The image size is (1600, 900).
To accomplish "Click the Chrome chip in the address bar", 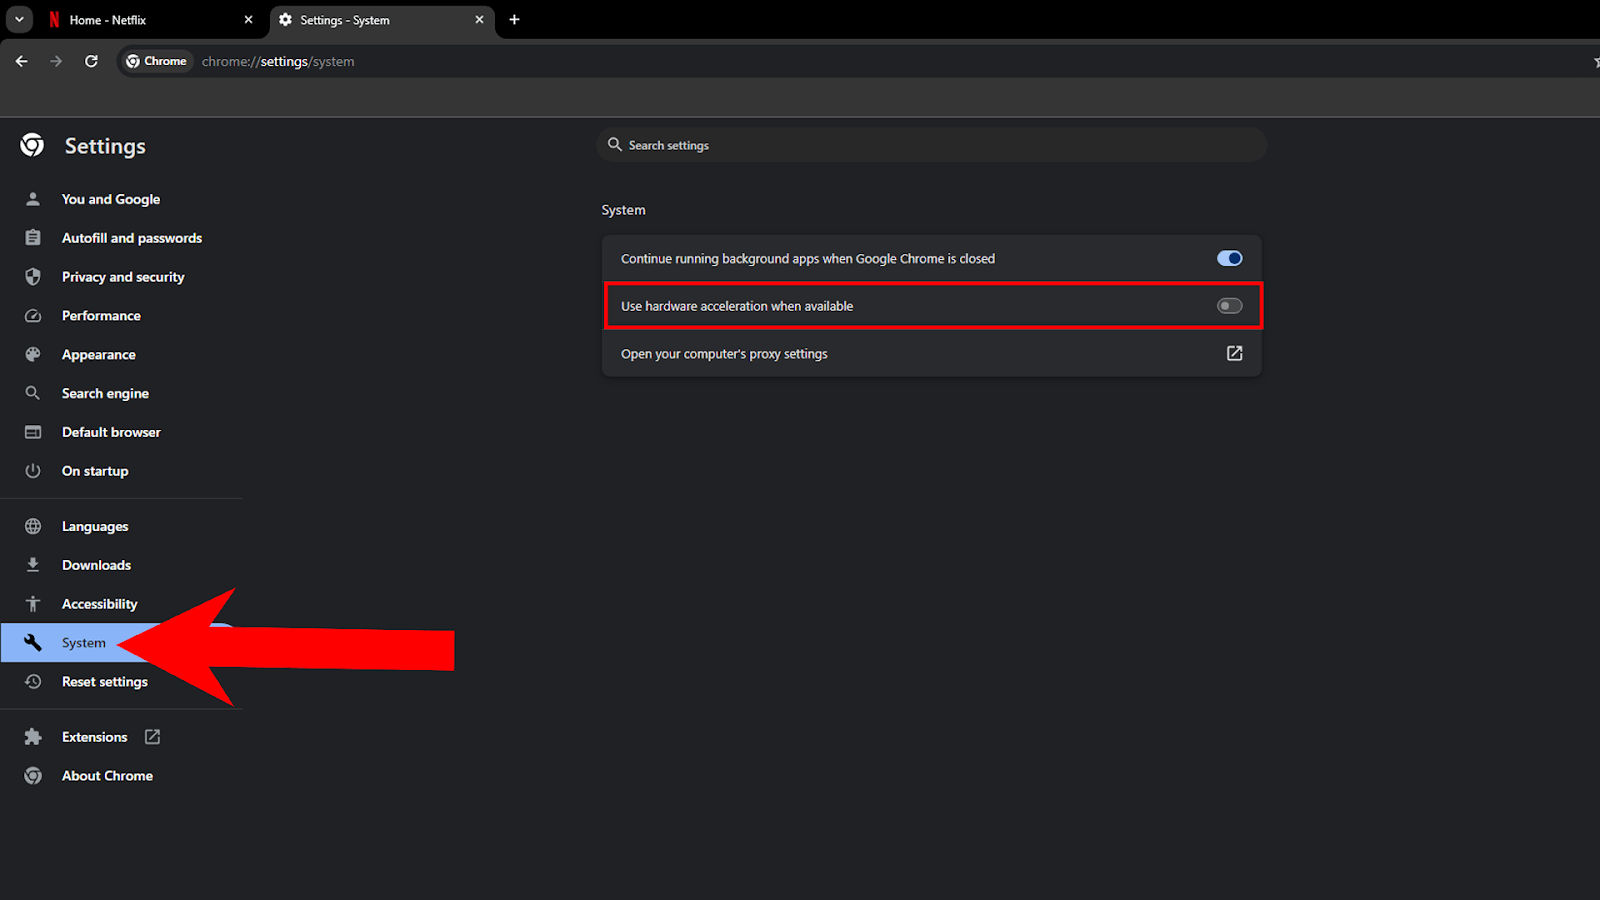I will (x=156, y=61).
